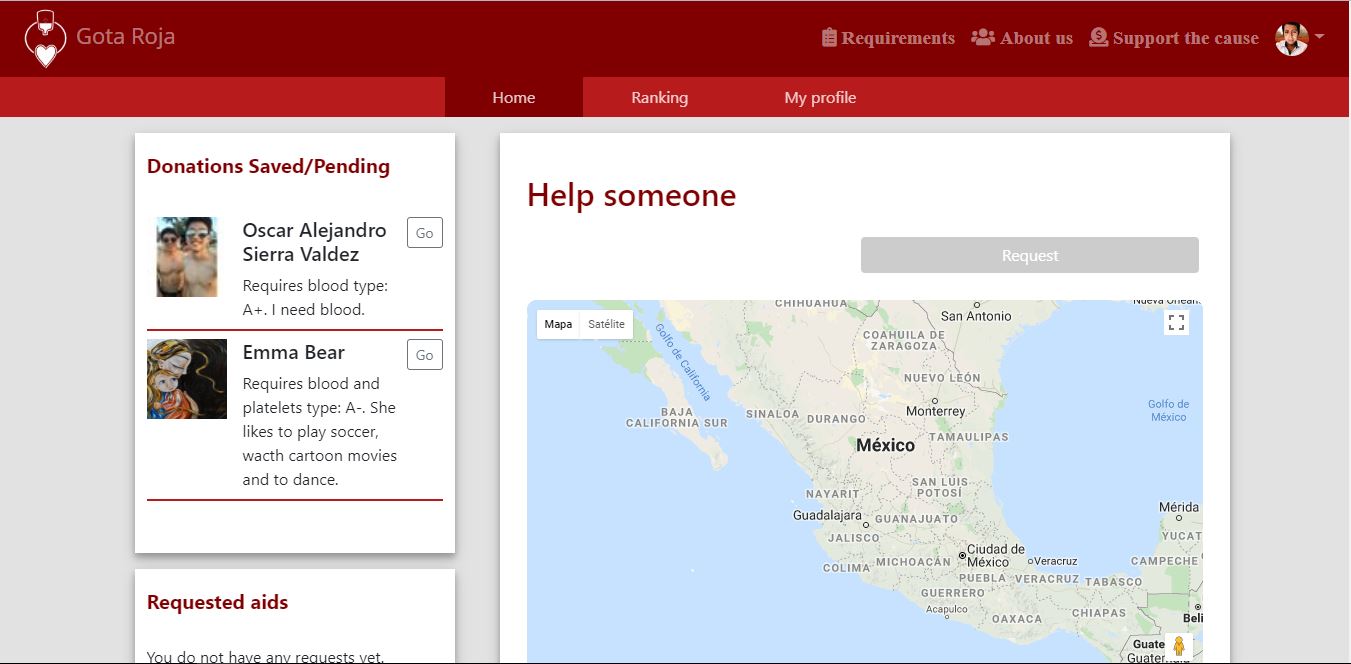Switch to the My profile tab

820,97
